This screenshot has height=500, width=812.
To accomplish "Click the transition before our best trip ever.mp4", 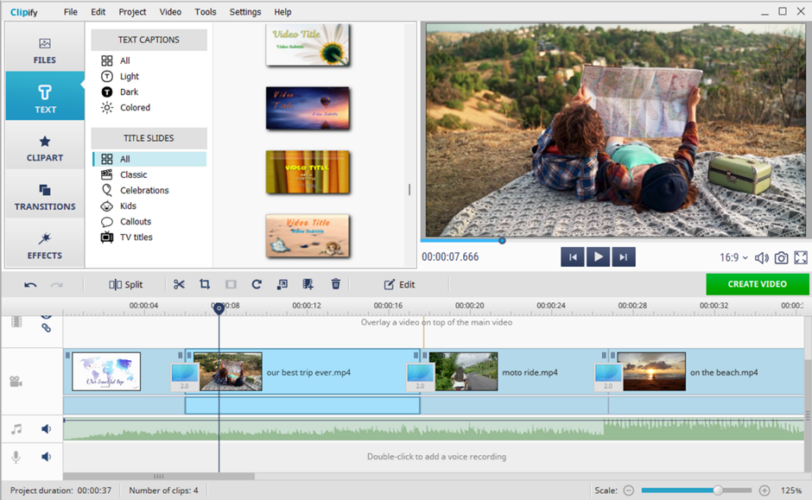I will pyautogui.click(x=184, y=377).
